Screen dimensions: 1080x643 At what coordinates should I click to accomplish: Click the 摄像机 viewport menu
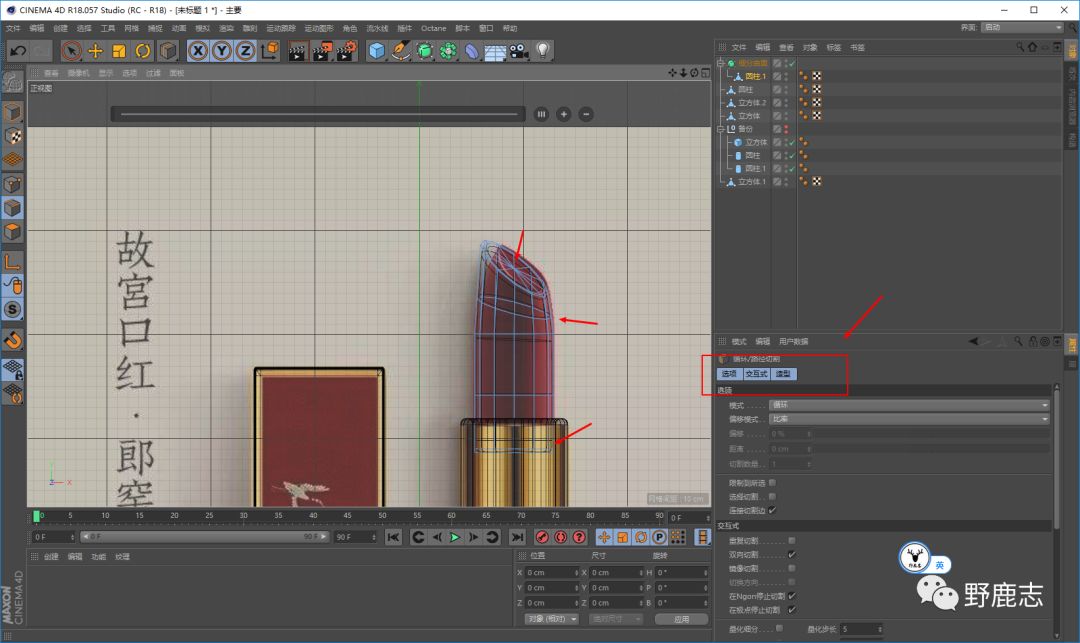coord(78,73)
